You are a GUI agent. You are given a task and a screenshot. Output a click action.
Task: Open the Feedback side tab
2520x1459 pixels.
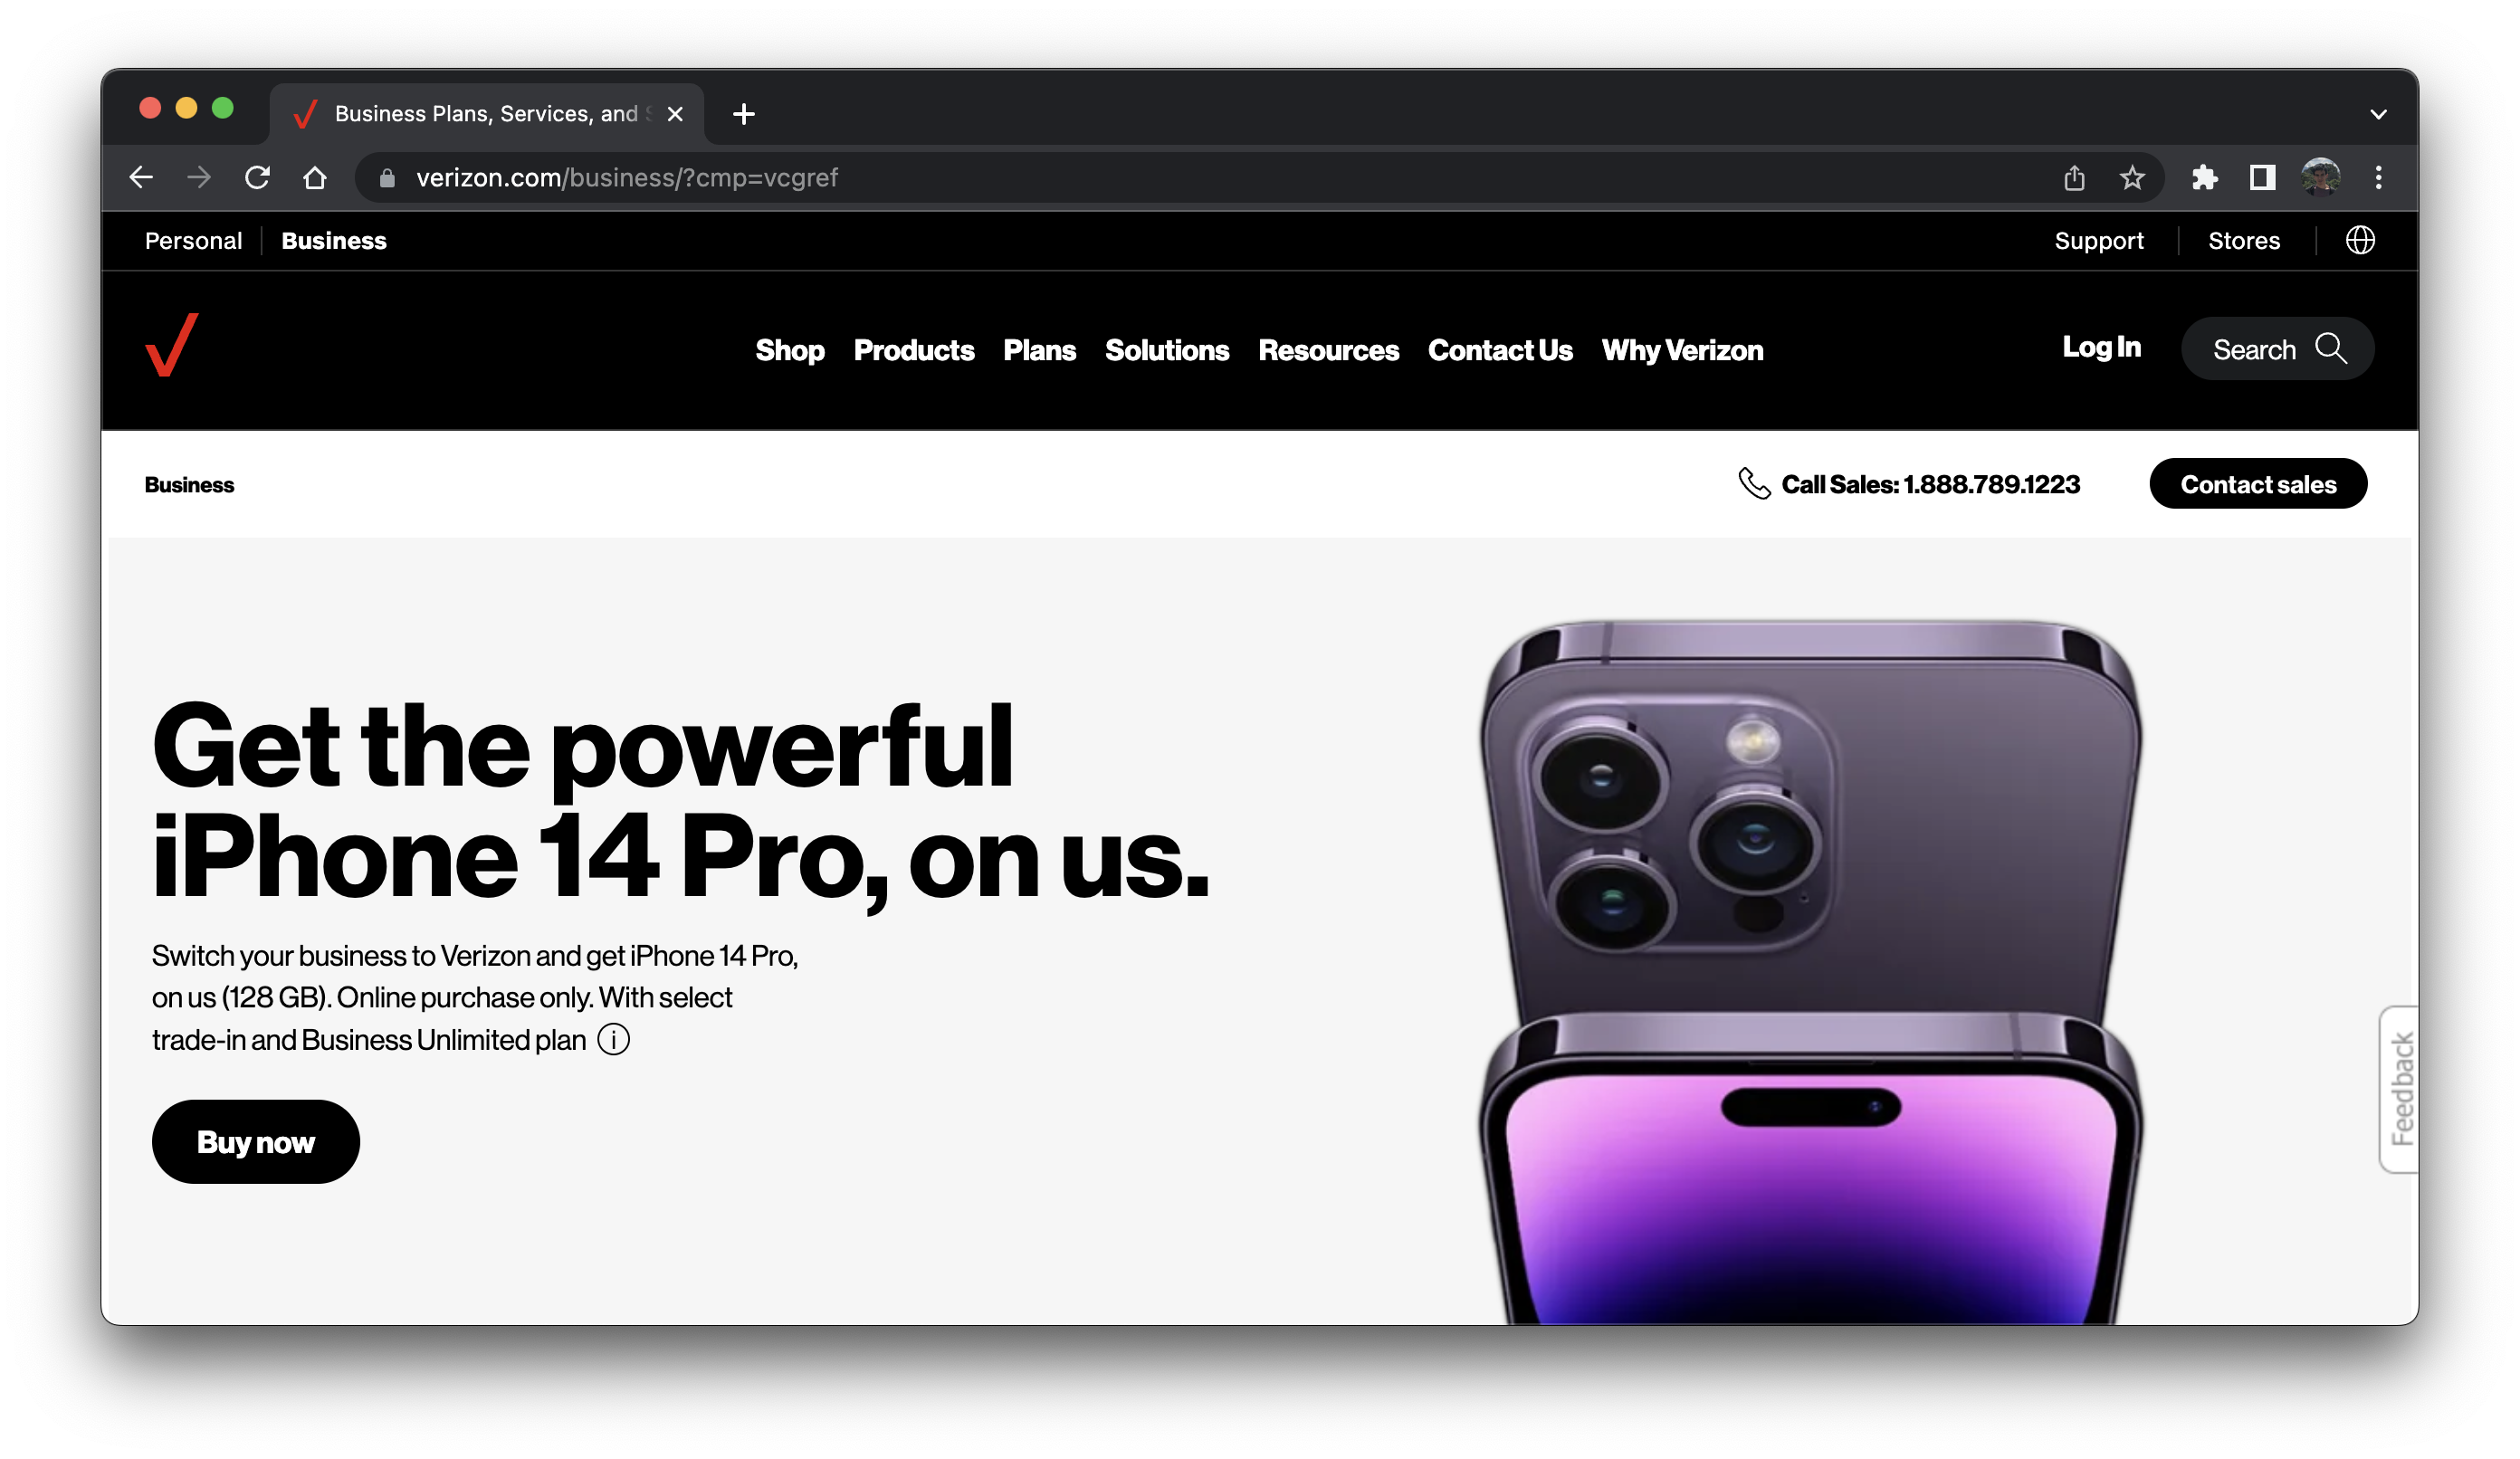point(2399,1089)
